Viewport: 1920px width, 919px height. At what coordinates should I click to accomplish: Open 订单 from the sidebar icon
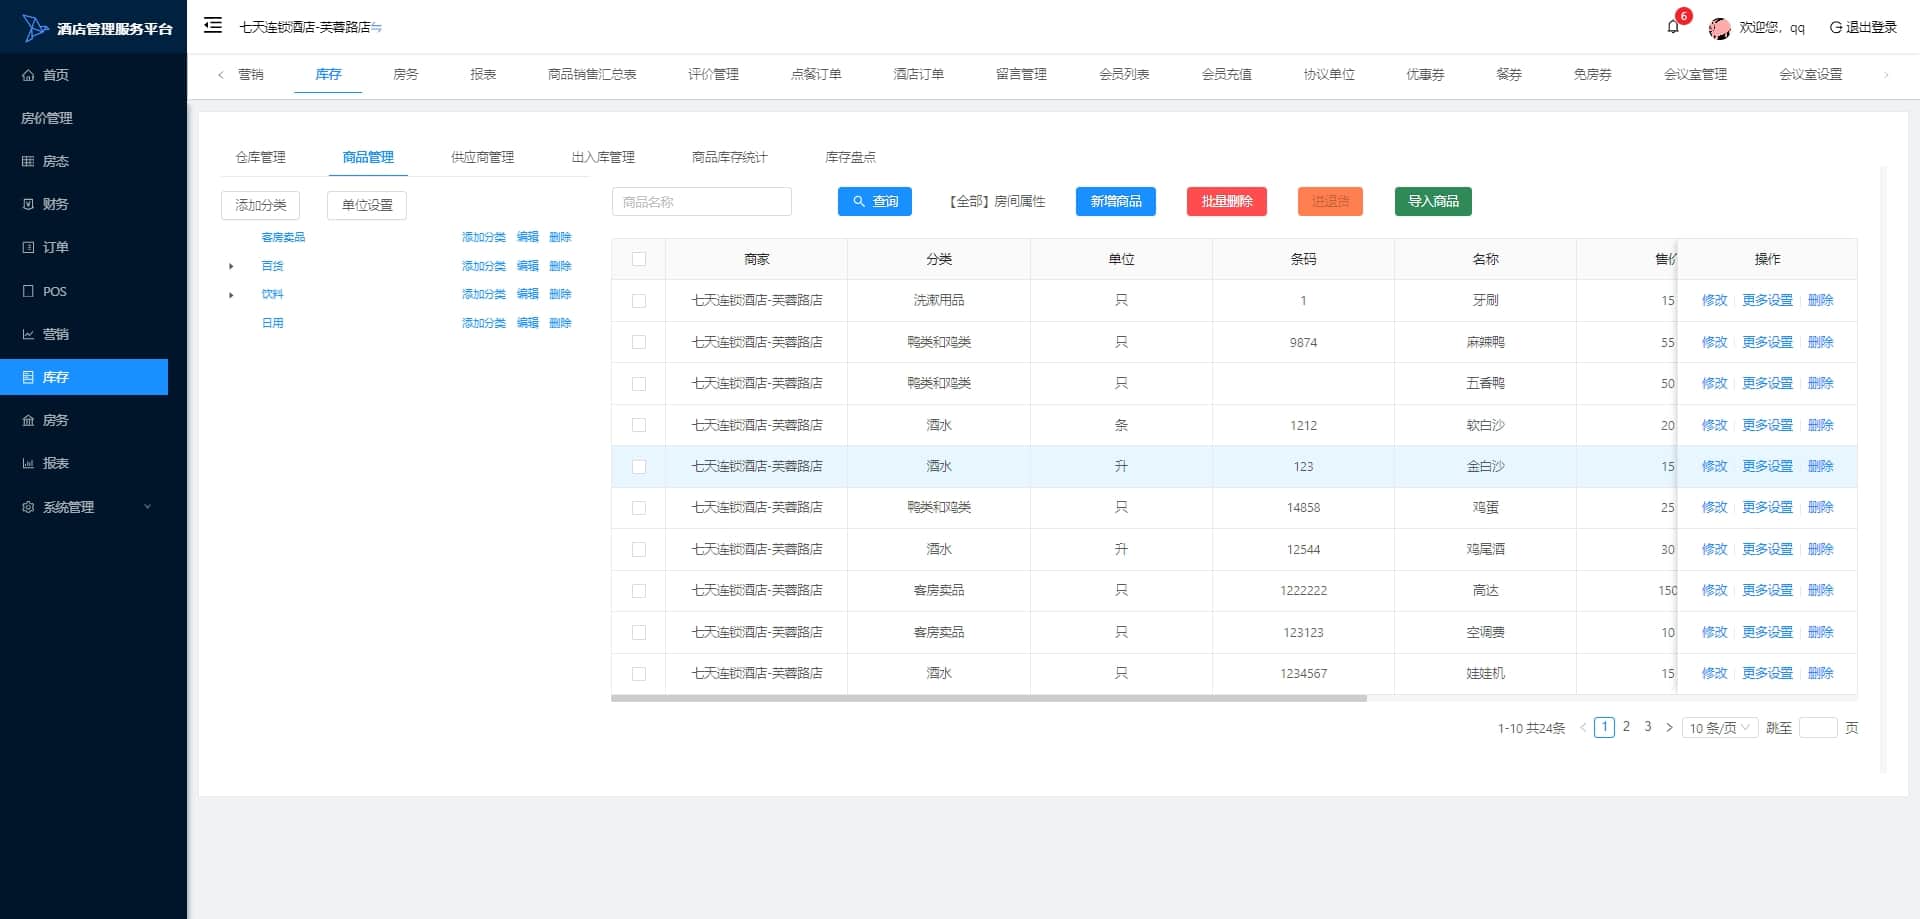[28, 247]
